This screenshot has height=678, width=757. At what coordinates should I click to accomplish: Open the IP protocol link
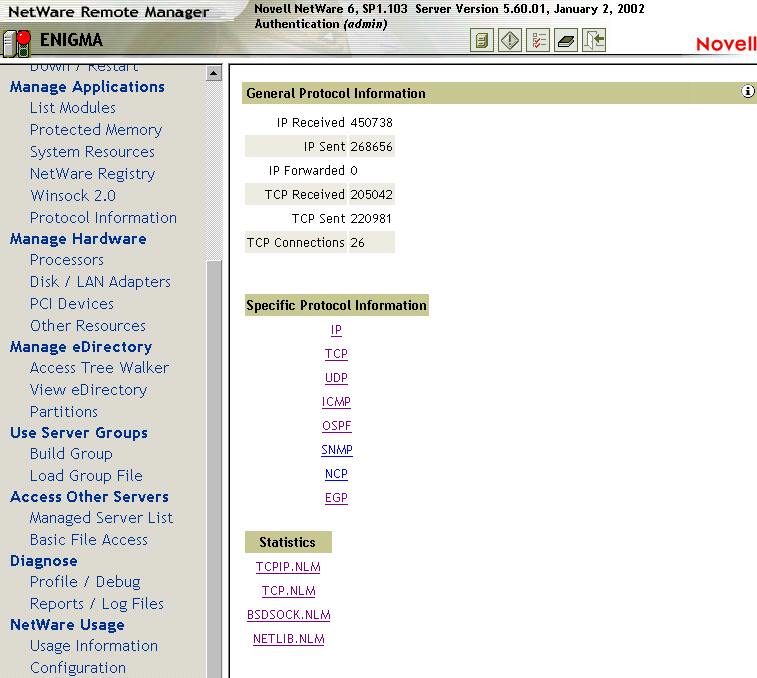point(336,330)
